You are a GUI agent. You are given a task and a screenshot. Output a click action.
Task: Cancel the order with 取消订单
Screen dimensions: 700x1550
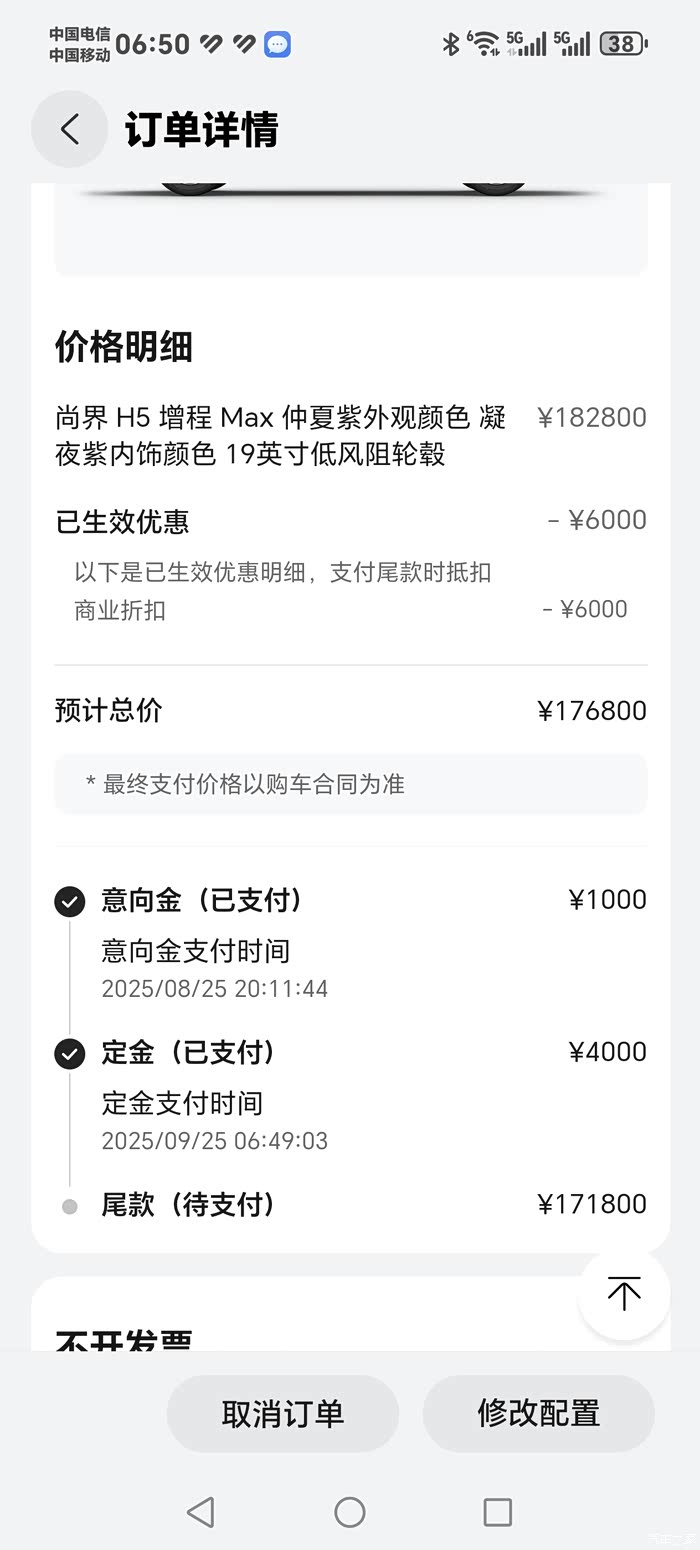283,1413
